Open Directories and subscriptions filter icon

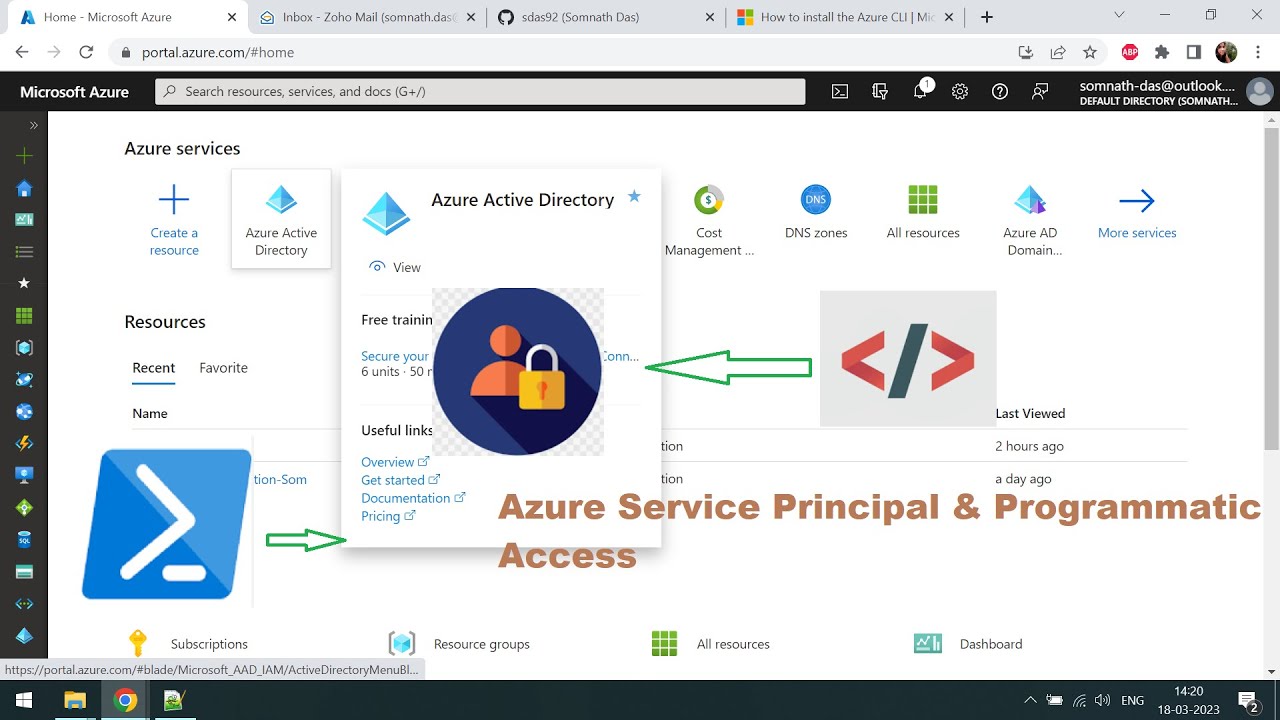pos(880,91)
